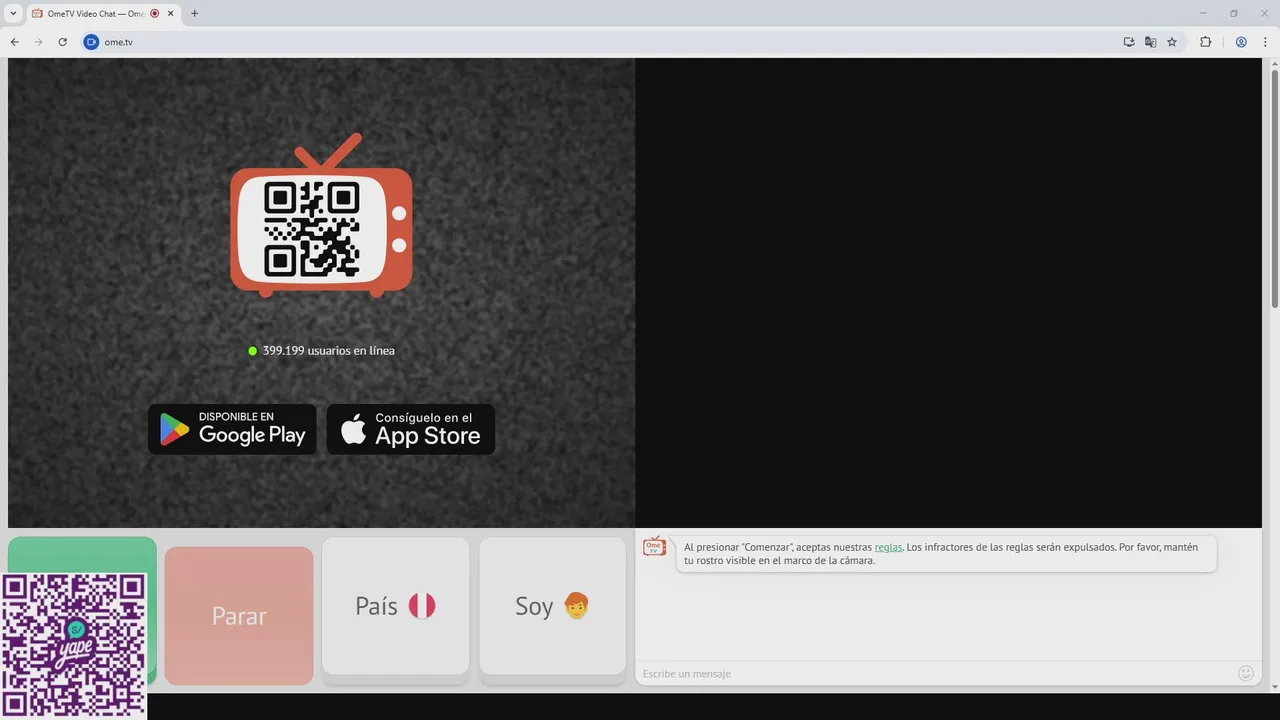Click the OmeTV avatar in chat message
This screenshot has height=720, width=1280.
pyautogui.click(x=654, y=547)
